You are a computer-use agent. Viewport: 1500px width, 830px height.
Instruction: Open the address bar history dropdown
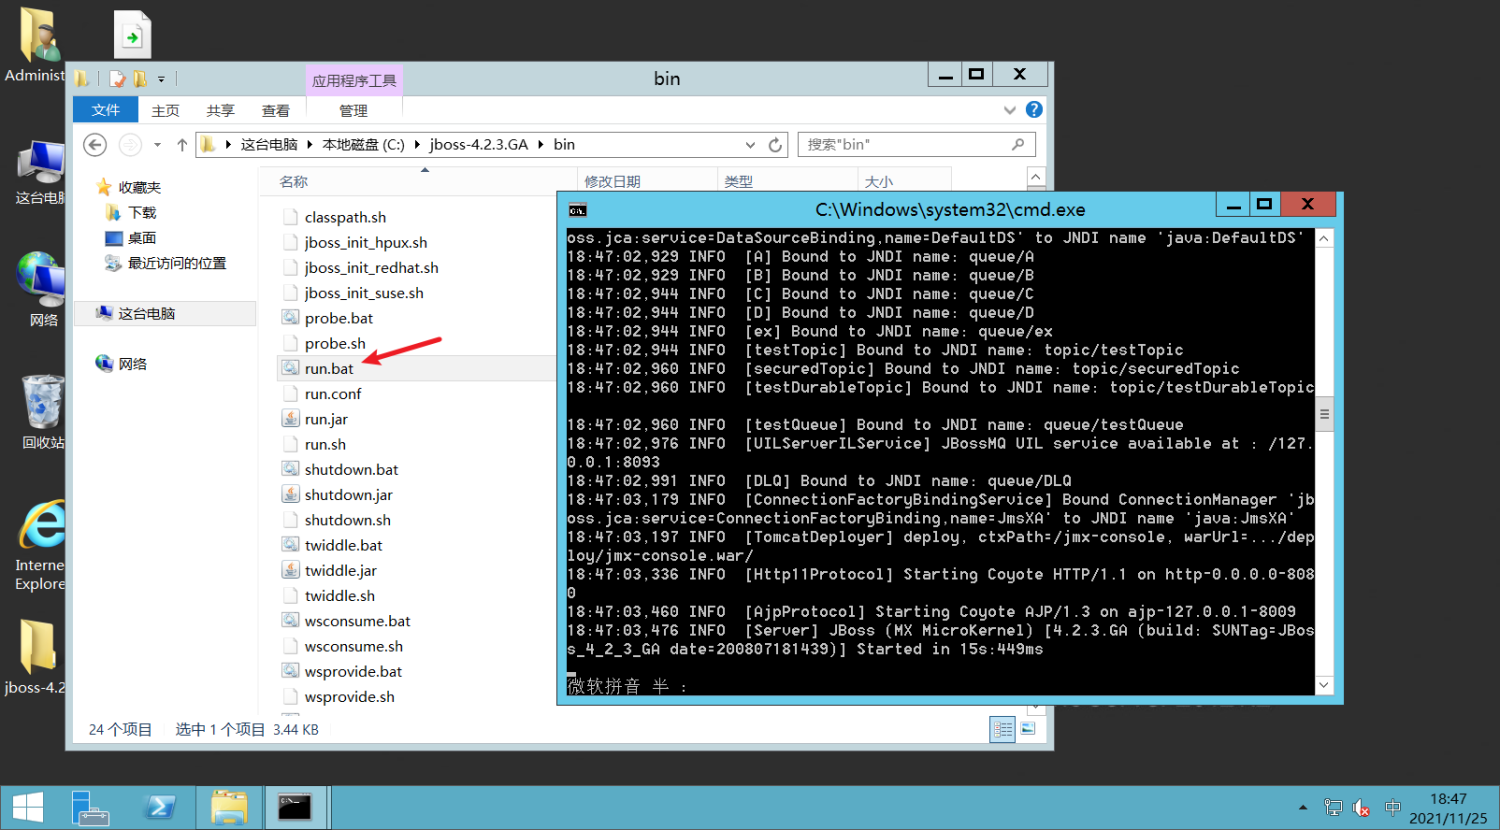(750, 145)
